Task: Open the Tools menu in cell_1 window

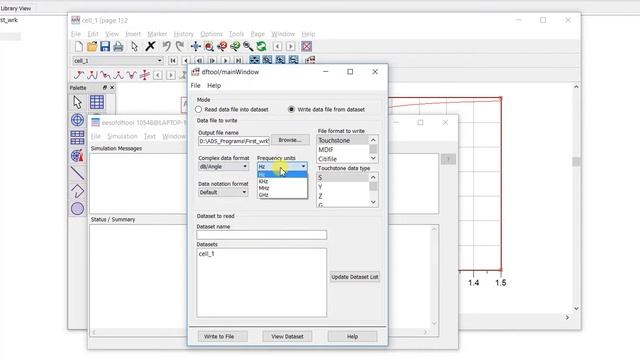Action: click(236, 34)
